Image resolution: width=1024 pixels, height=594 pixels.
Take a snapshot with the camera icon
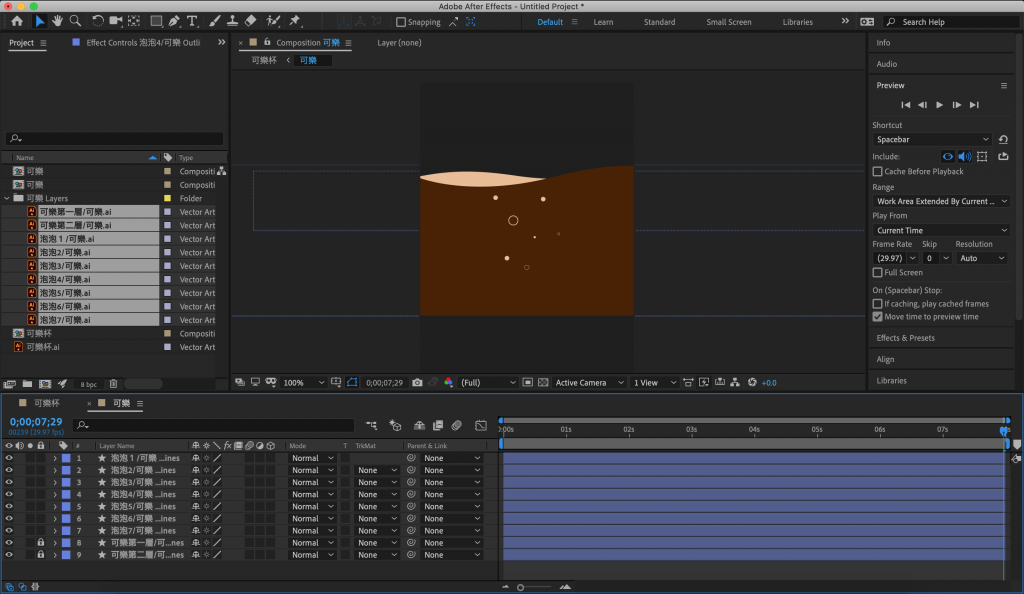pyautogui.click(x=418, y=383)
